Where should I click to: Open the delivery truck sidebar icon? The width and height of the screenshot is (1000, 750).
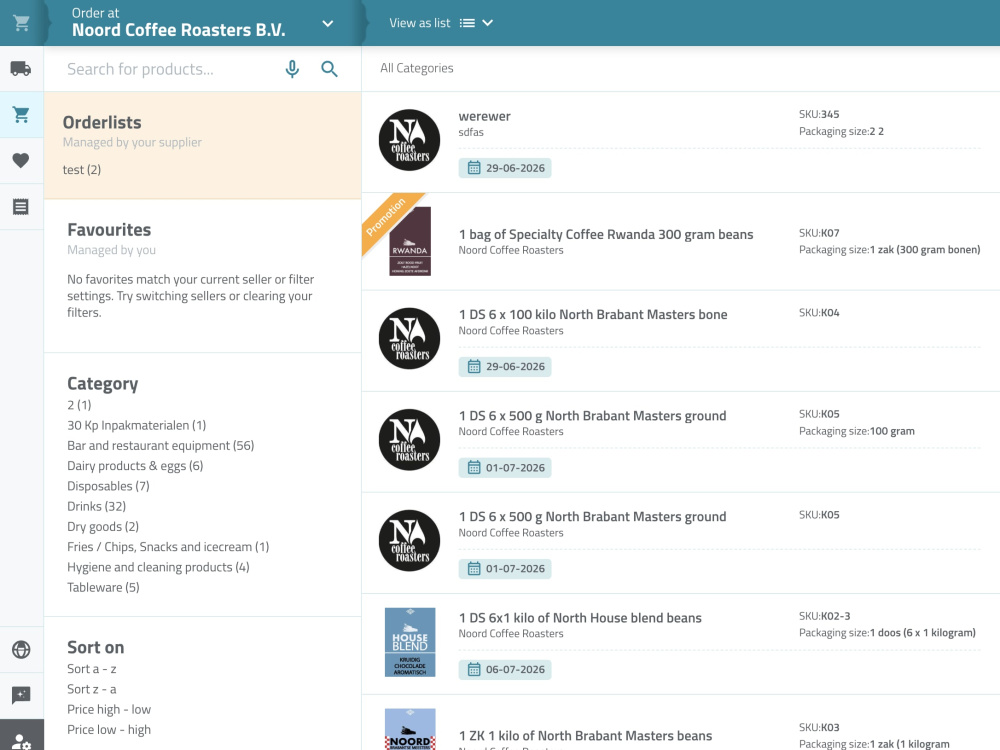point(21,69)
